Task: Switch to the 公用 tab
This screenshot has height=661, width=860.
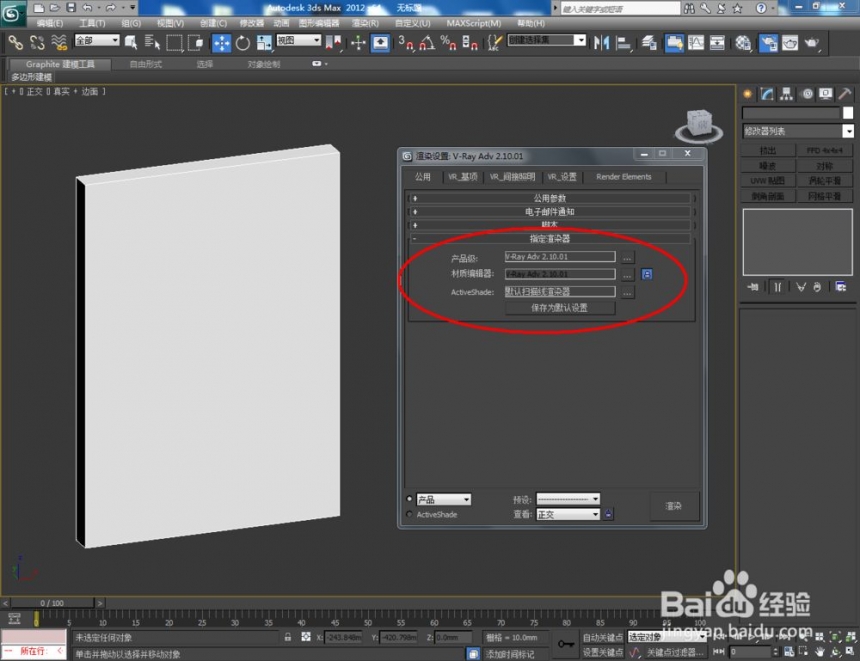Action: (x=422, y=177)
